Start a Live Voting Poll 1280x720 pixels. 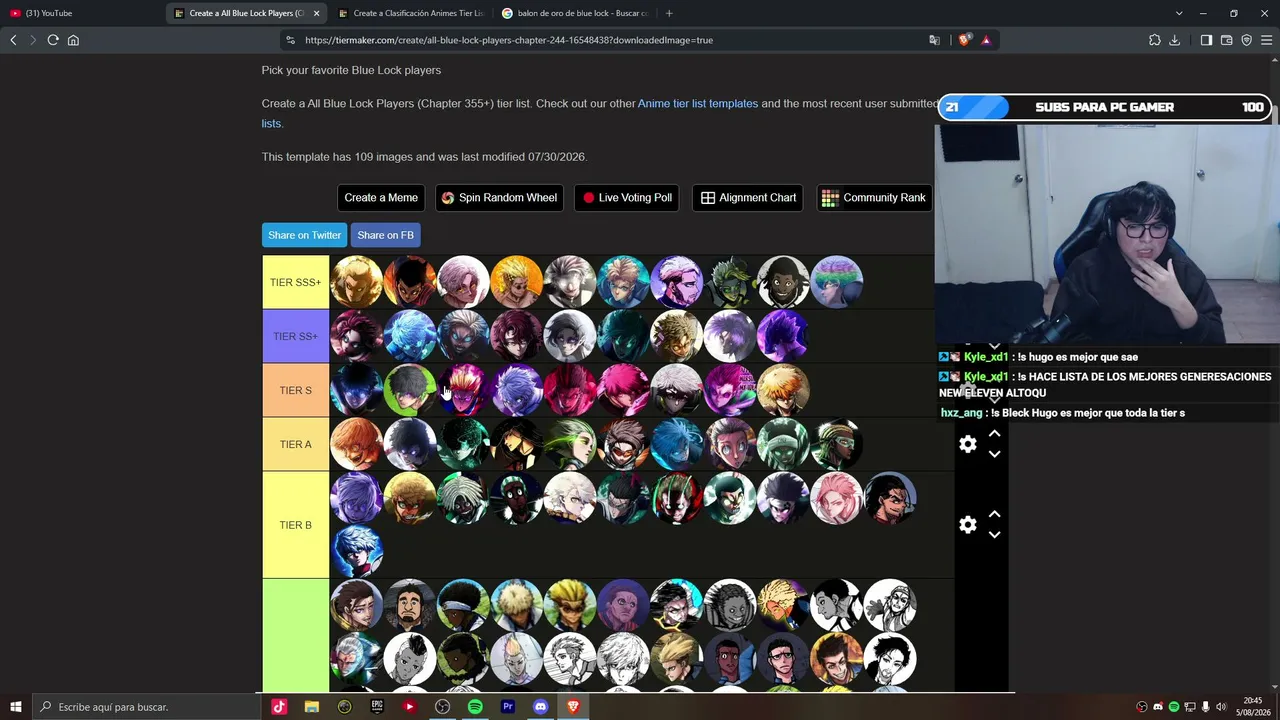click(627, 198)
